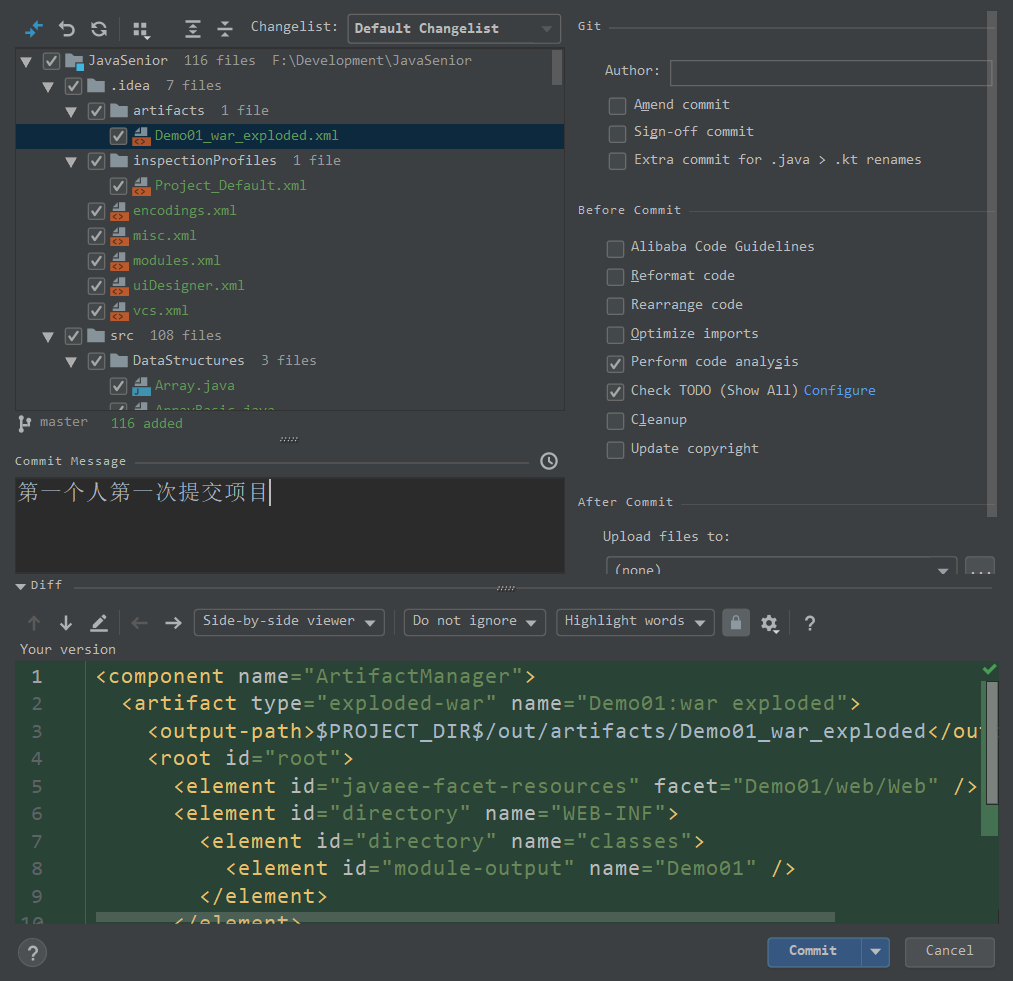Screen dimensions: 1013x981
Task: Click the diff viewer vertical scrollbar
Action: (x=991, y=742)
